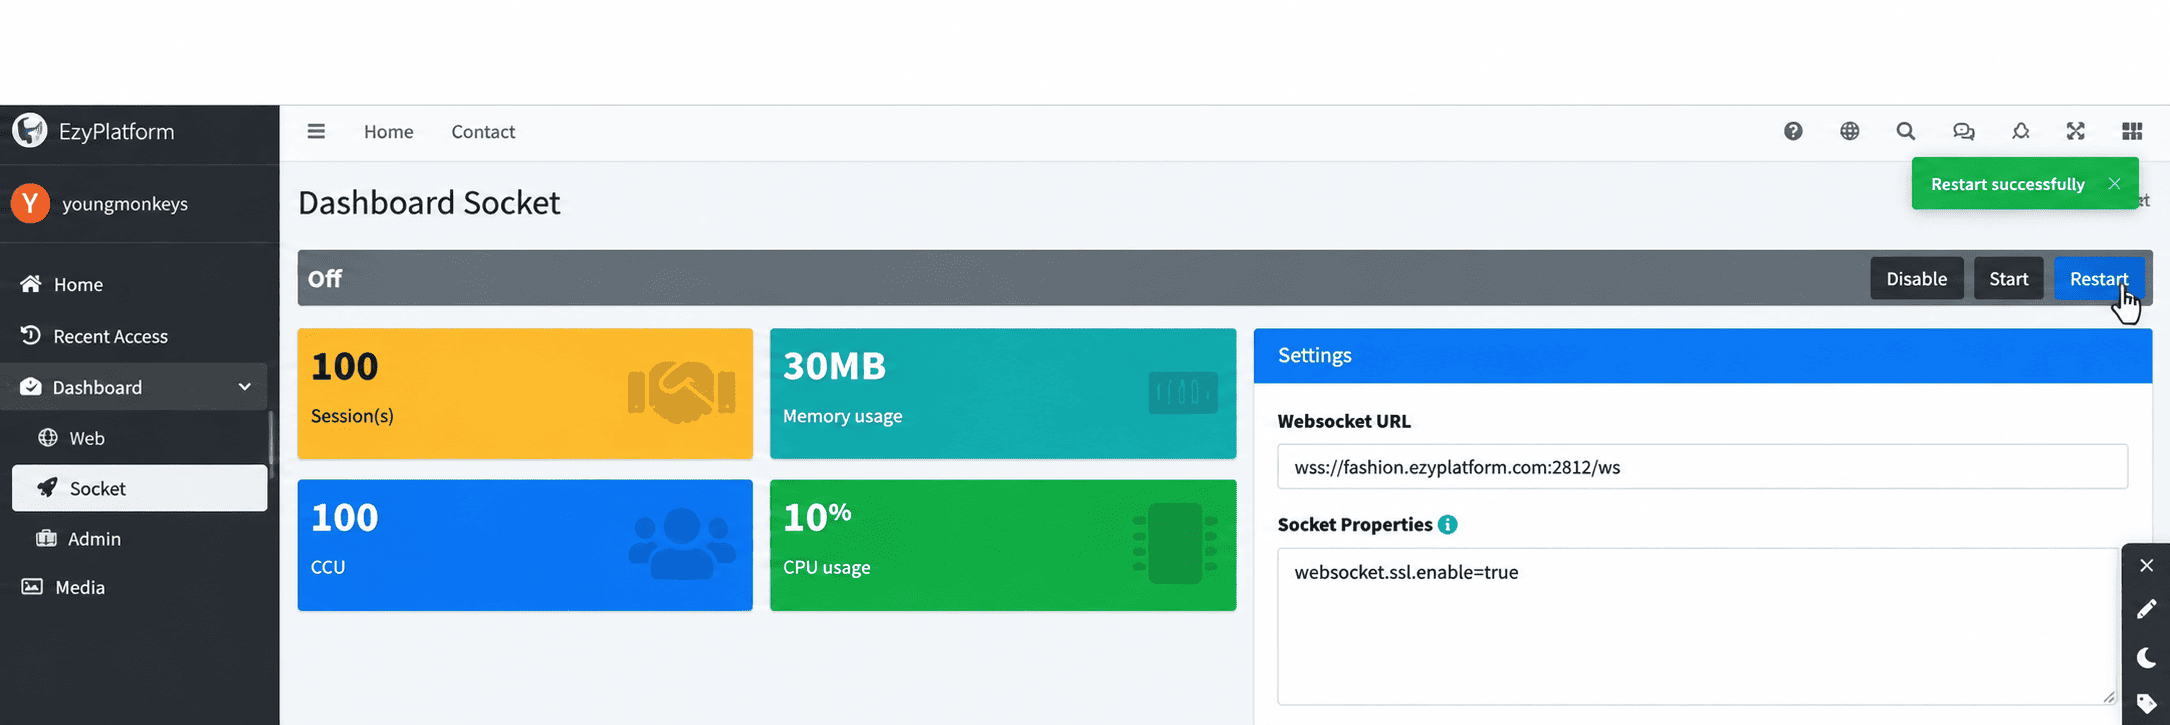The height and width of the screenshot is (725, 2170).
Task: Click the Dashboard Socket page title
Action: (429, 203)
